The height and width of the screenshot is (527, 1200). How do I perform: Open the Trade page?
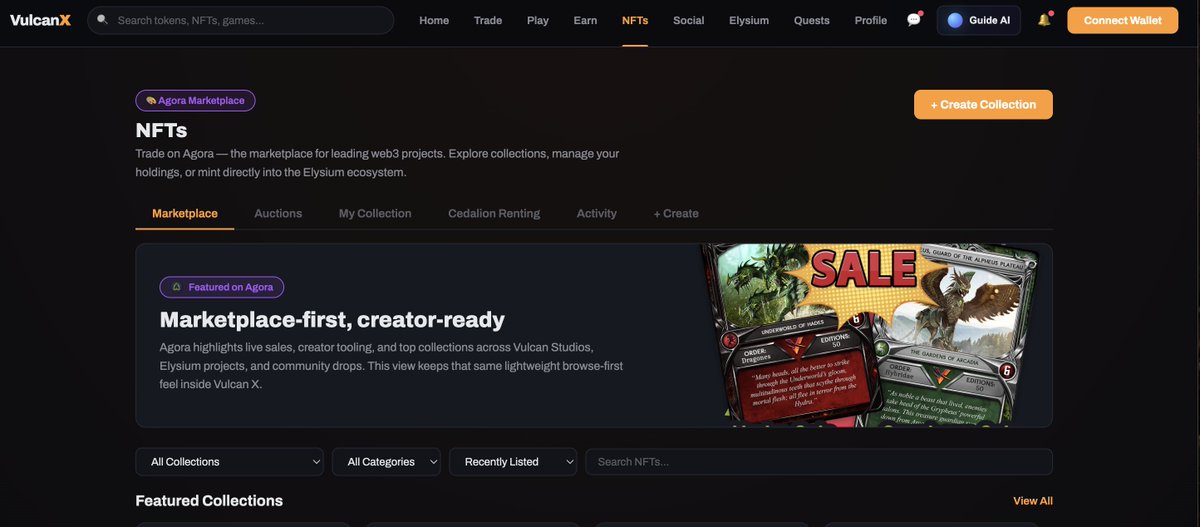point(488,20)
